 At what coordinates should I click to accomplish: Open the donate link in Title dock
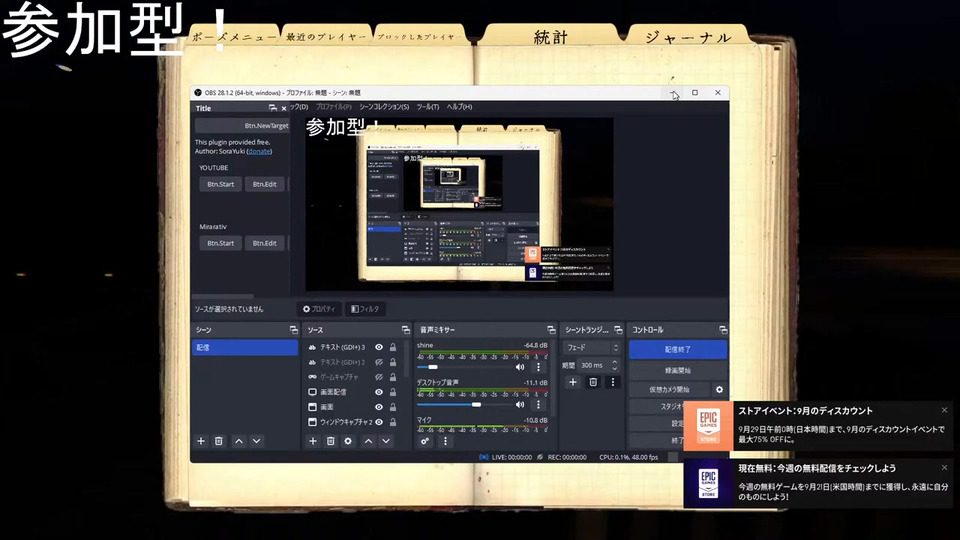point(260,151)
